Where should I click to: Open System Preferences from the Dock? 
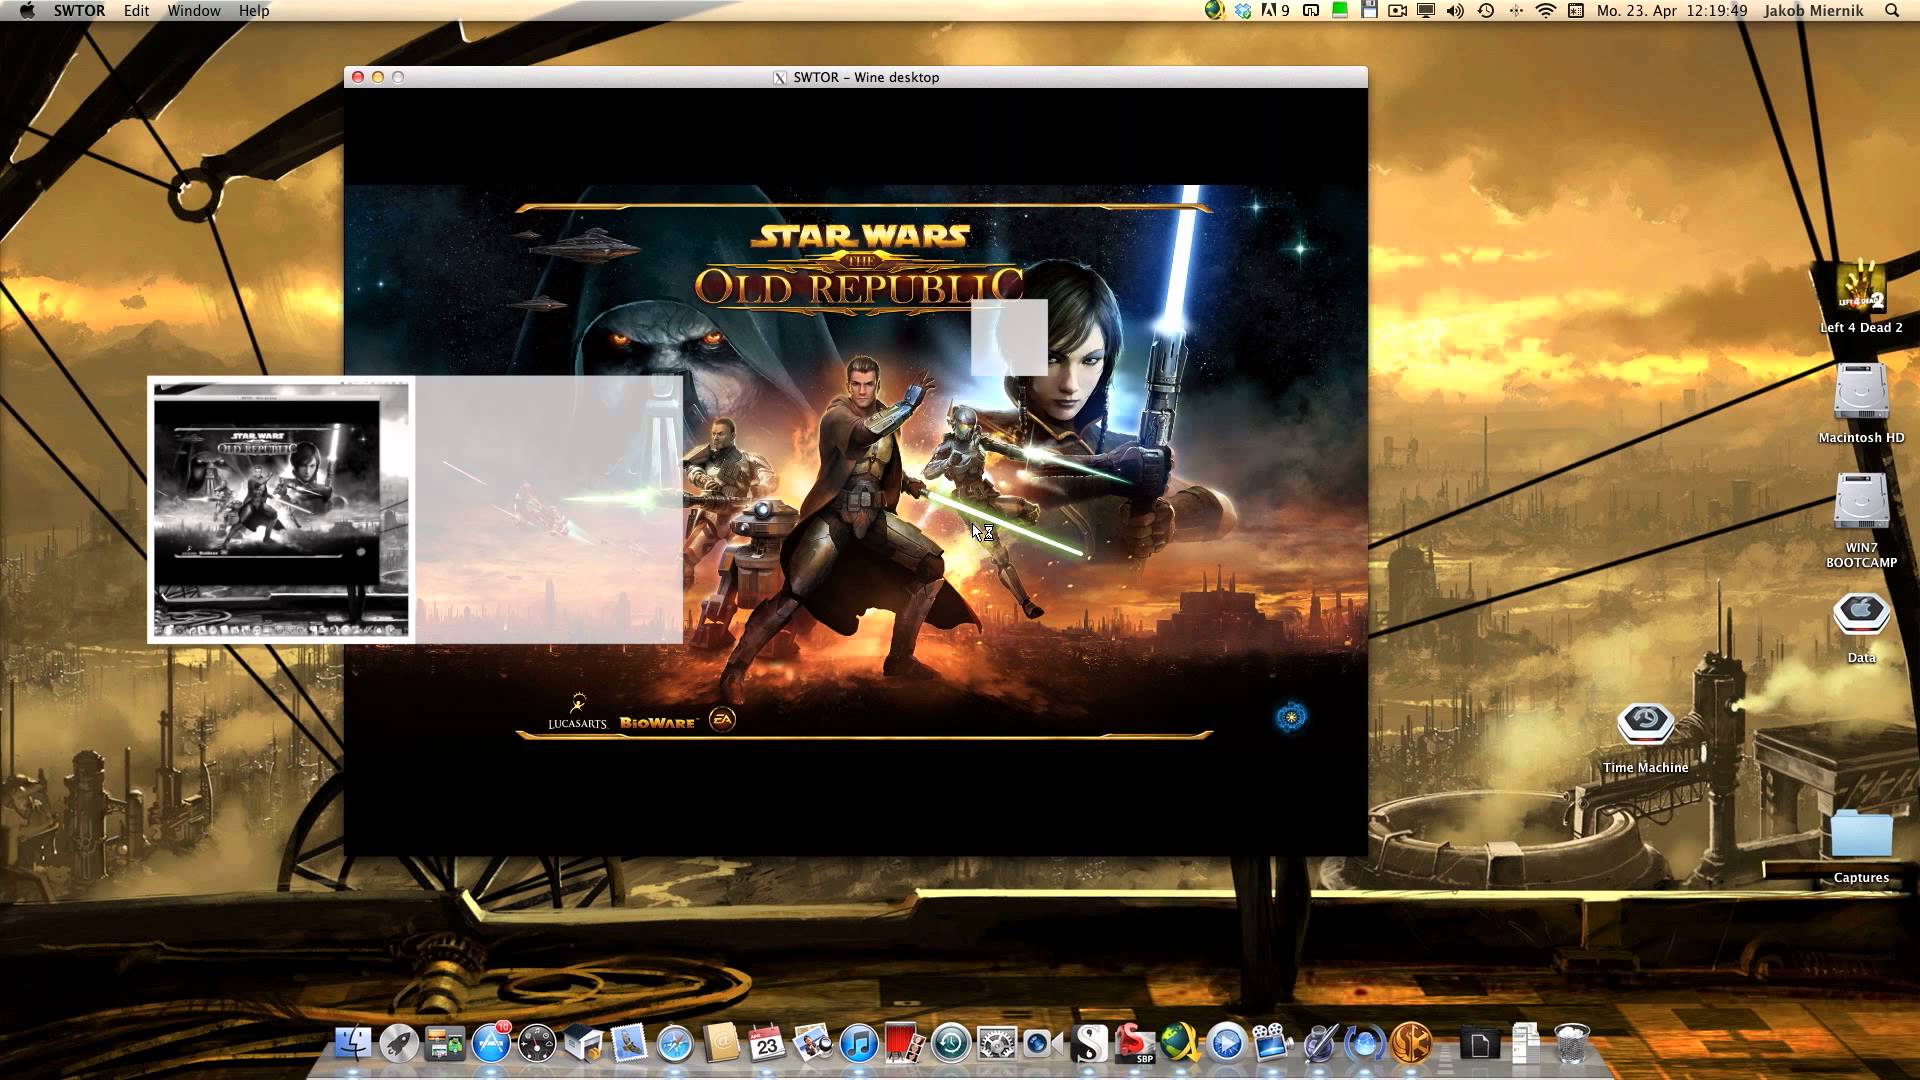(x=997, y=1044)
